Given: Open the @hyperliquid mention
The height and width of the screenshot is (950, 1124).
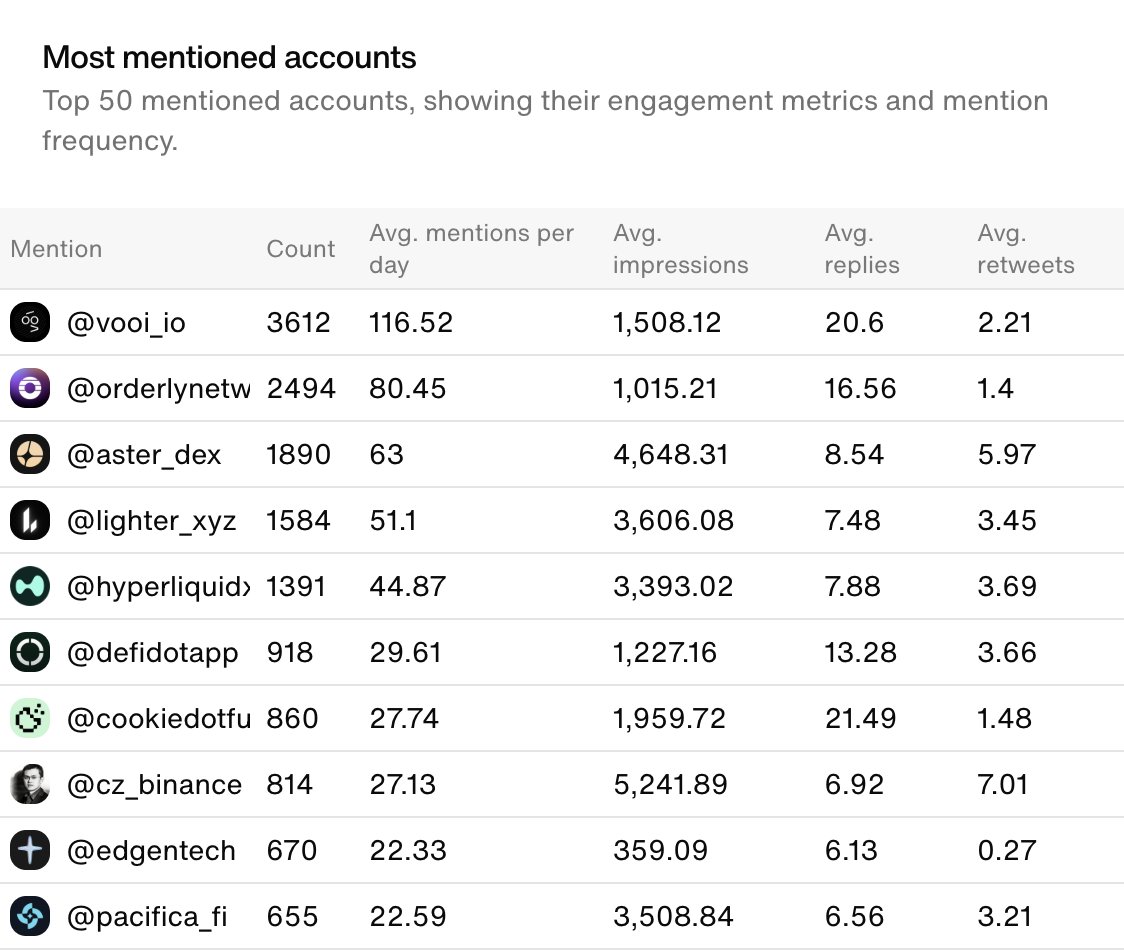Looking at the screenshot, I should tap(158, 586).
